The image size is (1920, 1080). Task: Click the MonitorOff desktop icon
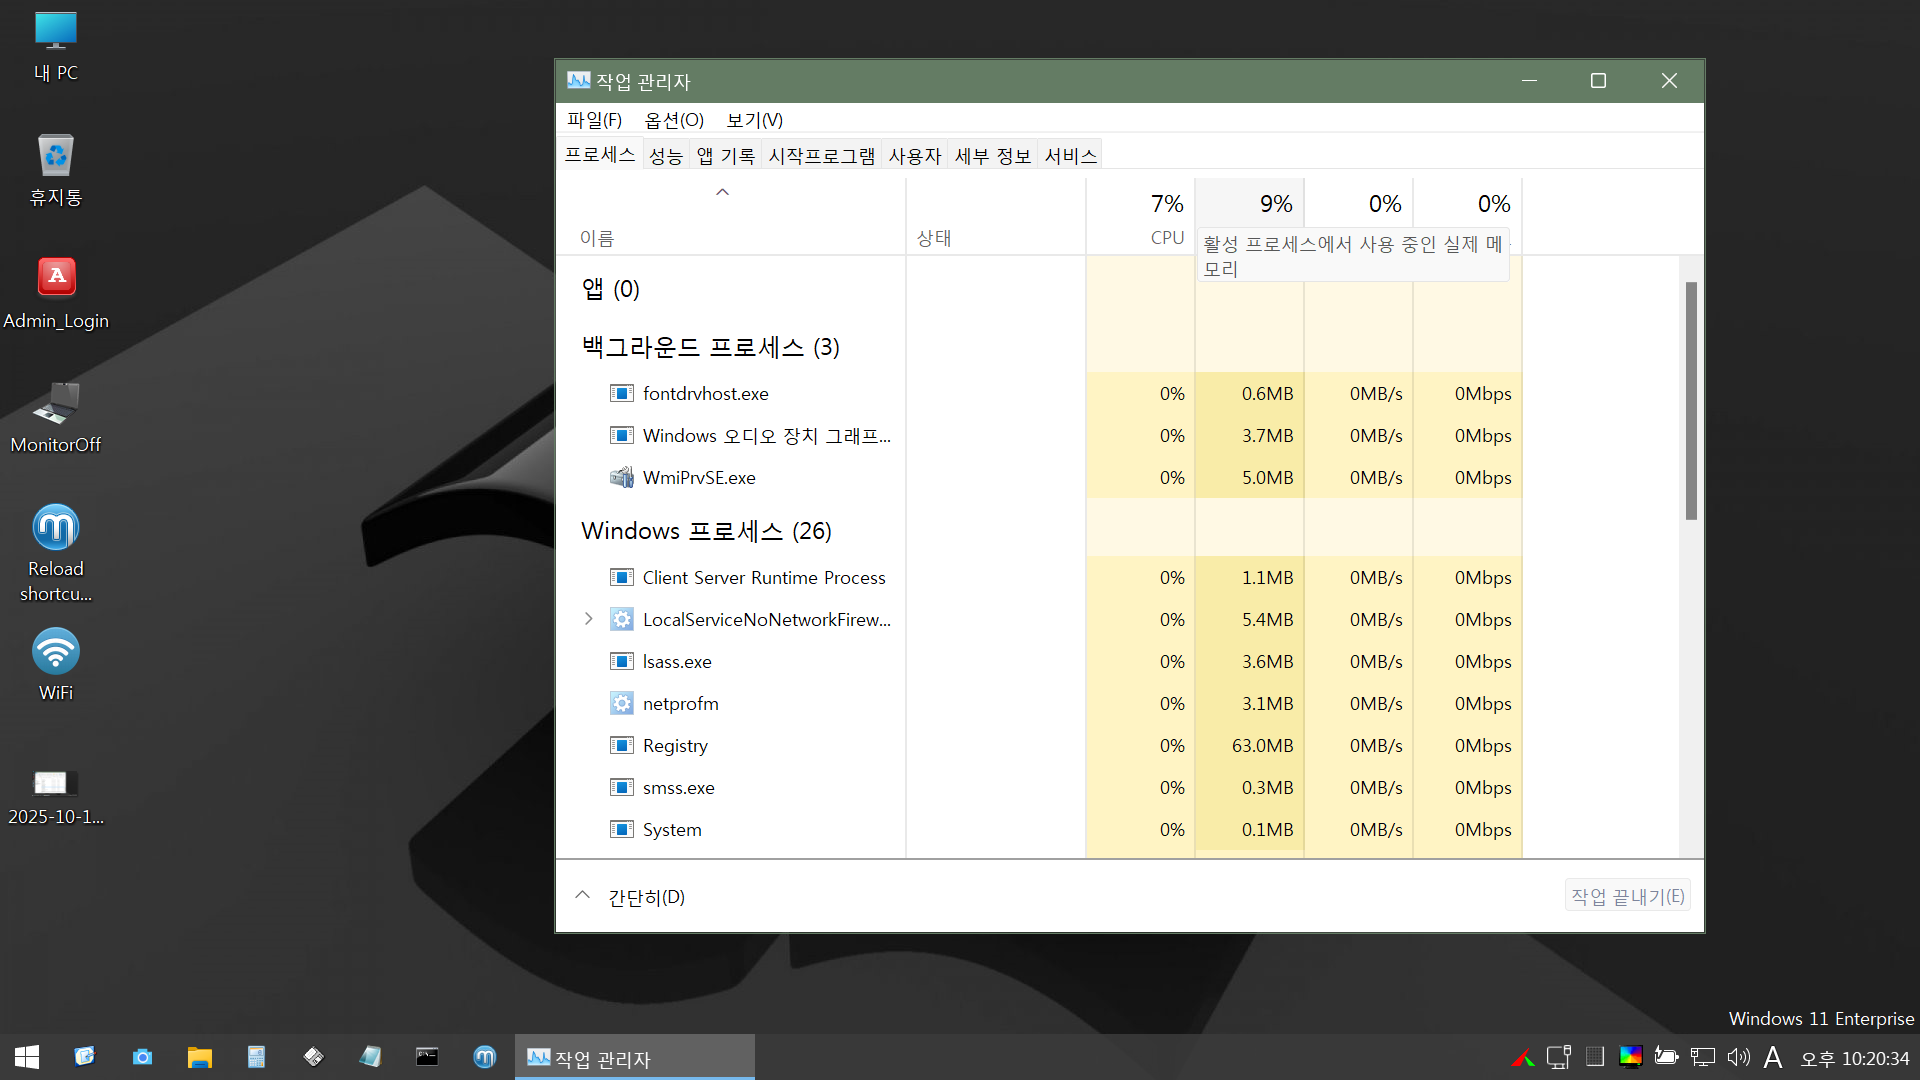[x=56, y=403]
